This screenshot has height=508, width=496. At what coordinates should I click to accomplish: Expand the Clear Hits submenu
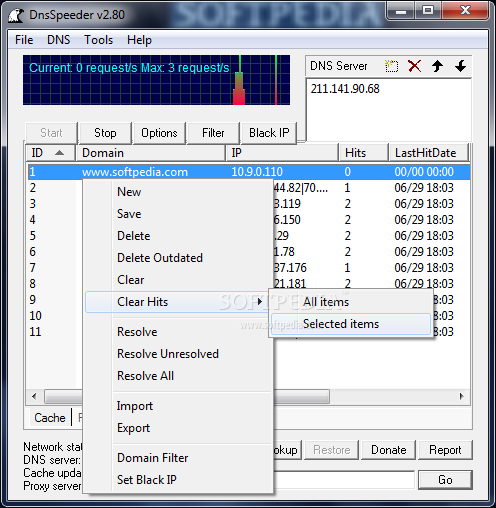177,302
